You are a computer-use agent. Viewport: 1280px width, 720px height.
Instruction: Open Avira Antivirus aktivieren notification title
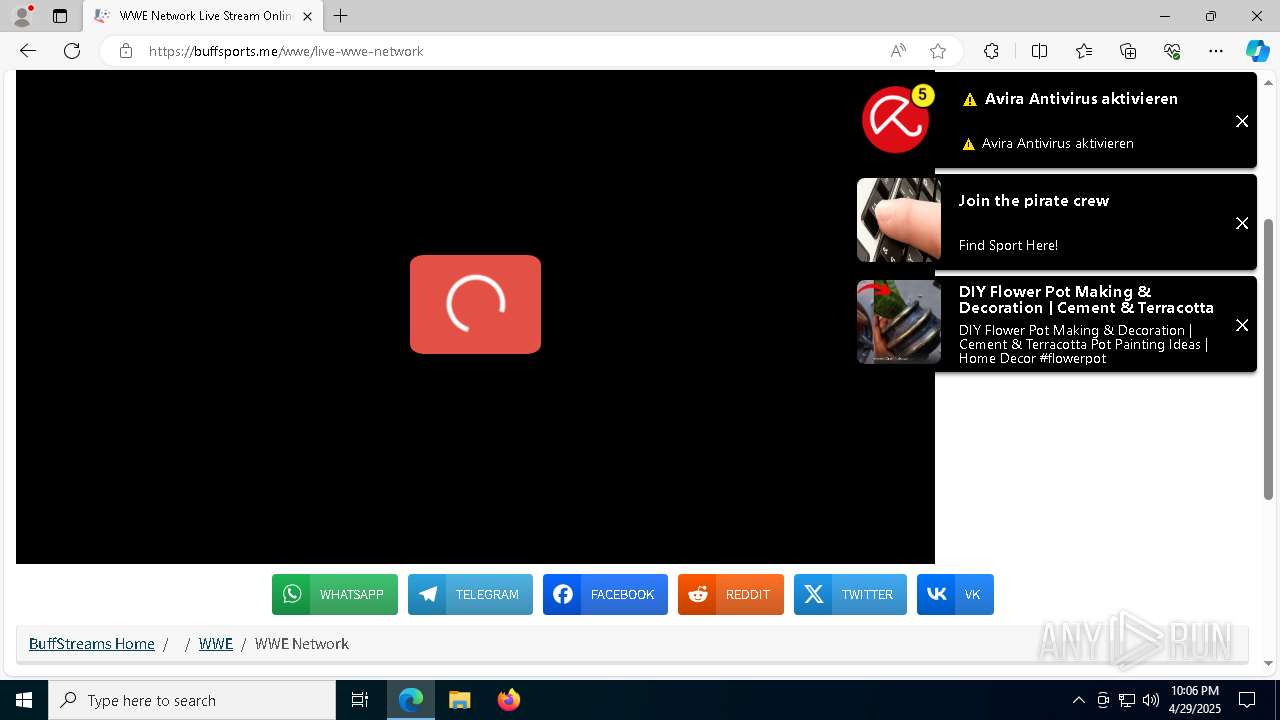pos(1081,98)
